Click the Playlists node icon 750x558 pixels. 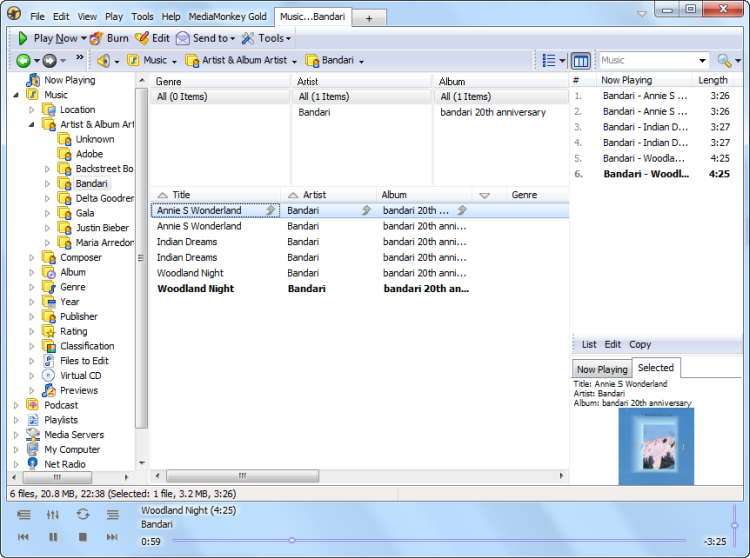(33, 419)
